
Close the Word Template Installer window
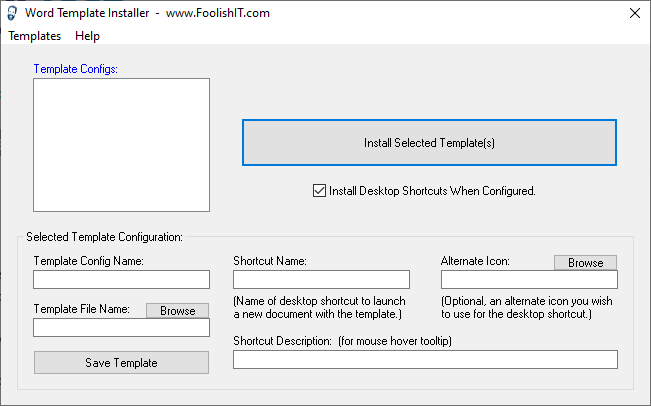[634, 13]
